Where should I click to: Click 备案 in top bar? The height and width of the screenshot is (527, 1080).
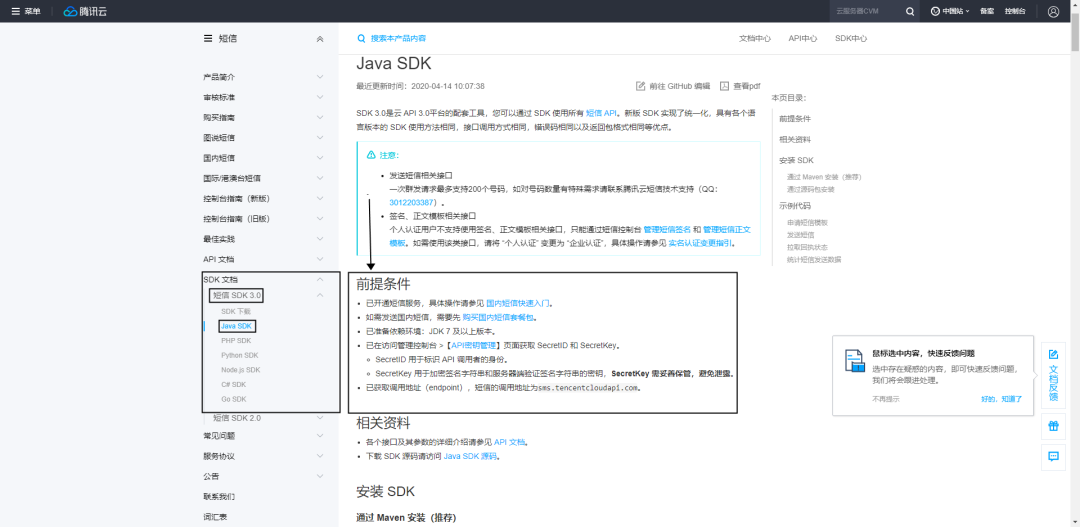point(987,11)
